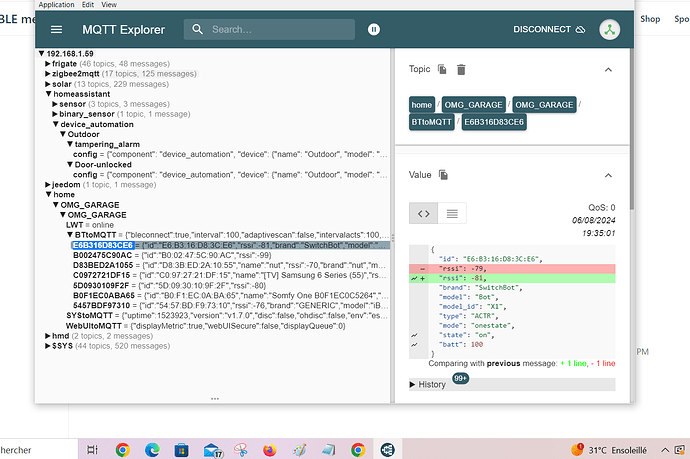Image resolution: width=690 pixels, height=459 pixels.
Task: Expand the frigate topic node
Action: pos(48,64)
